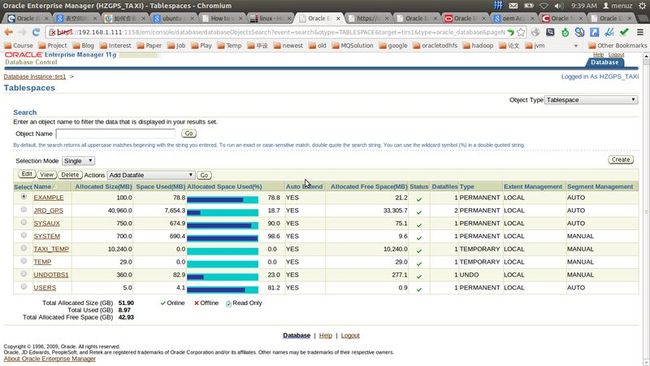Open the Selection Mode Single dropdown
Image resolution: width=650 pixels, height=366 pixels.
pyautogui.click(x=78, y=161)
